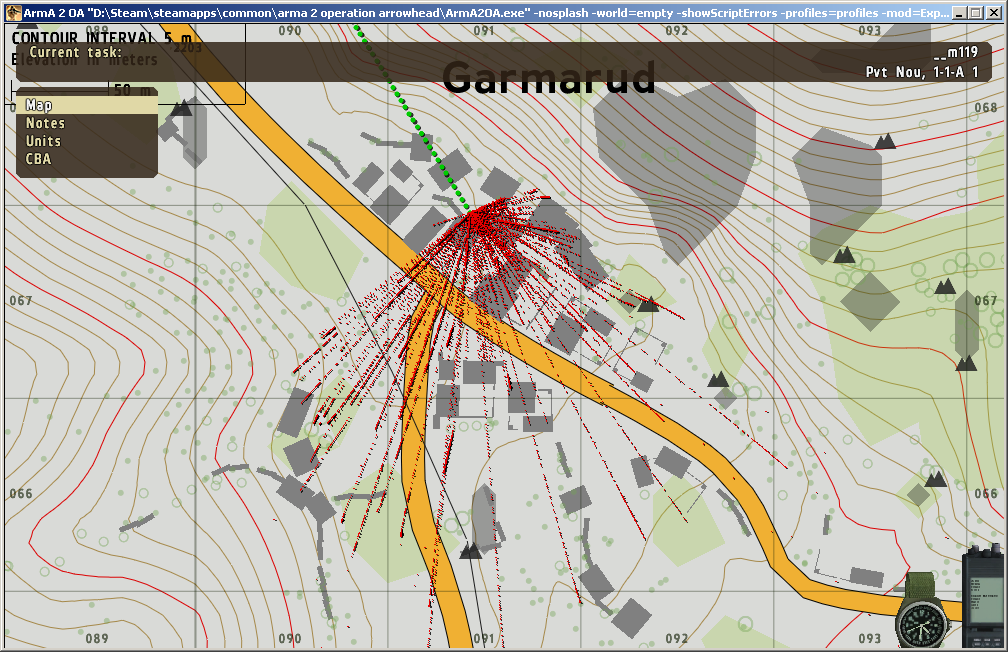Click the "Pvt Nou, 1-1-A 1" player label
Screen dimensions: 1008x652
pos(922,72)
